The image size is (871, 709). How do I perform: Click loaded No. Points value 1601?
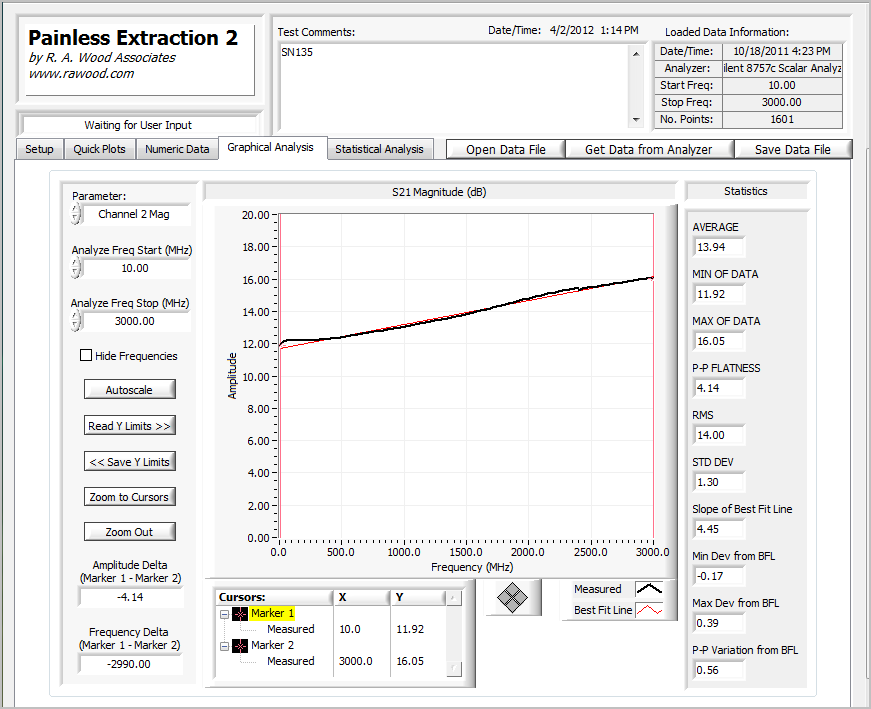click(782, 119)
